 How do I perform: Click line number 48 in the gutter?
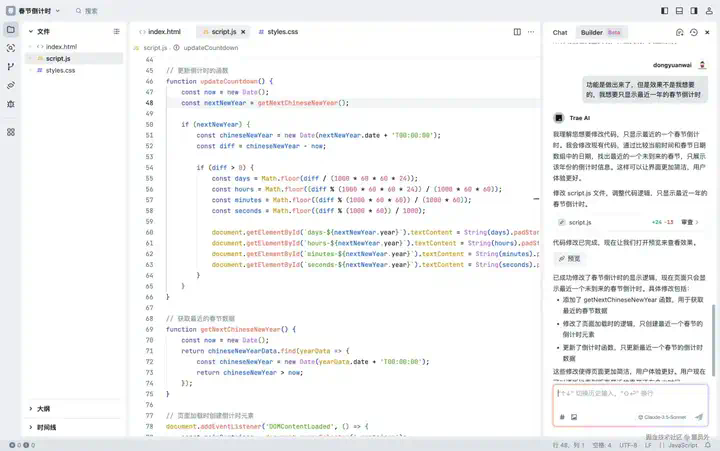pos(149,103)
